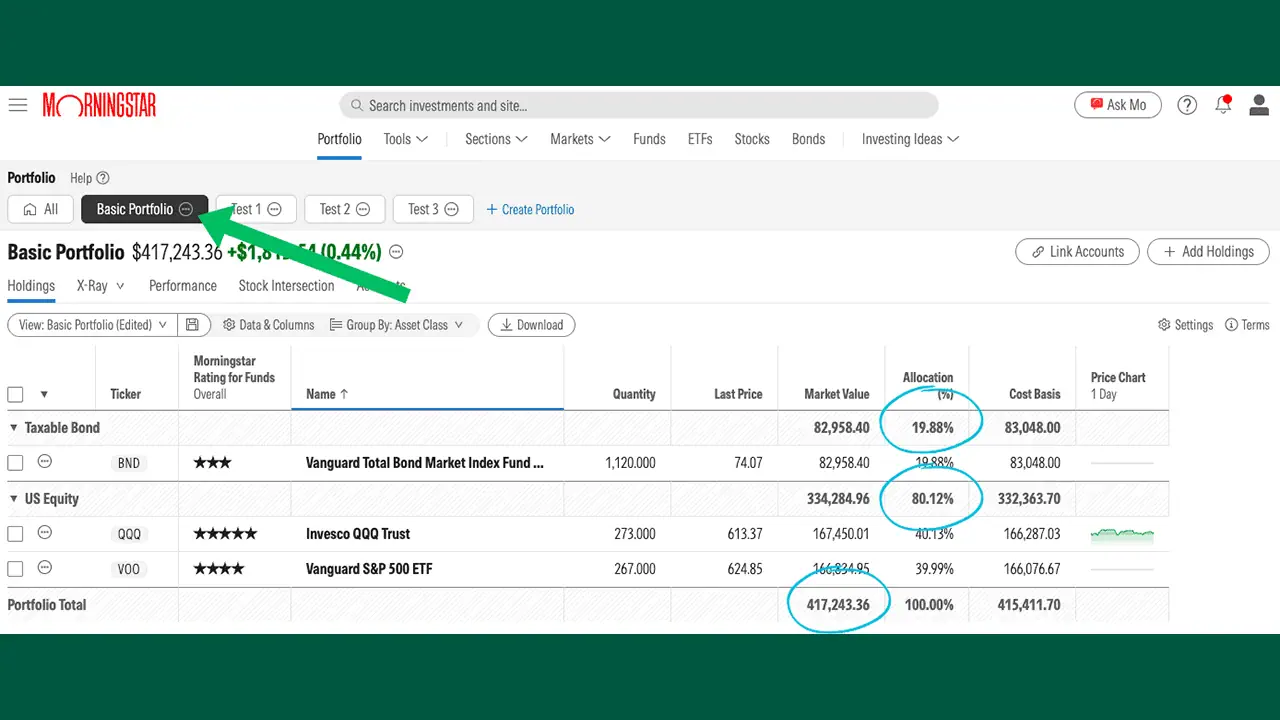
Task: Open the hamburger navigation menu
Action: click(x=17, y=105)
